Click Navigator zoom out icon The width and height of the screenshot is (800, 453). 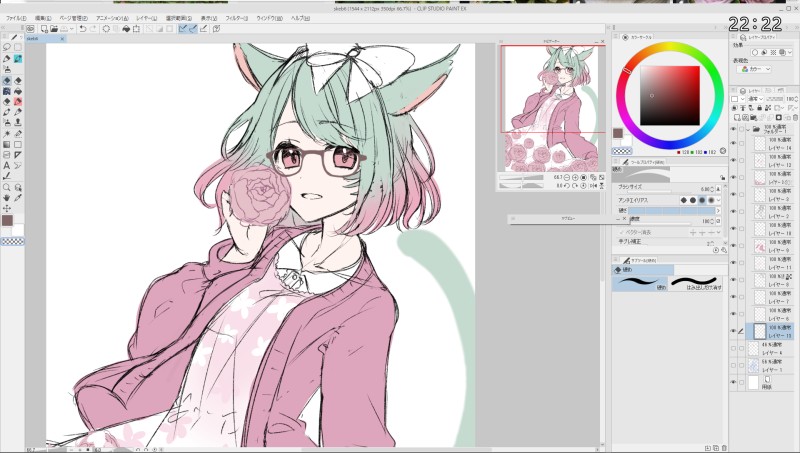coord(566,178)
